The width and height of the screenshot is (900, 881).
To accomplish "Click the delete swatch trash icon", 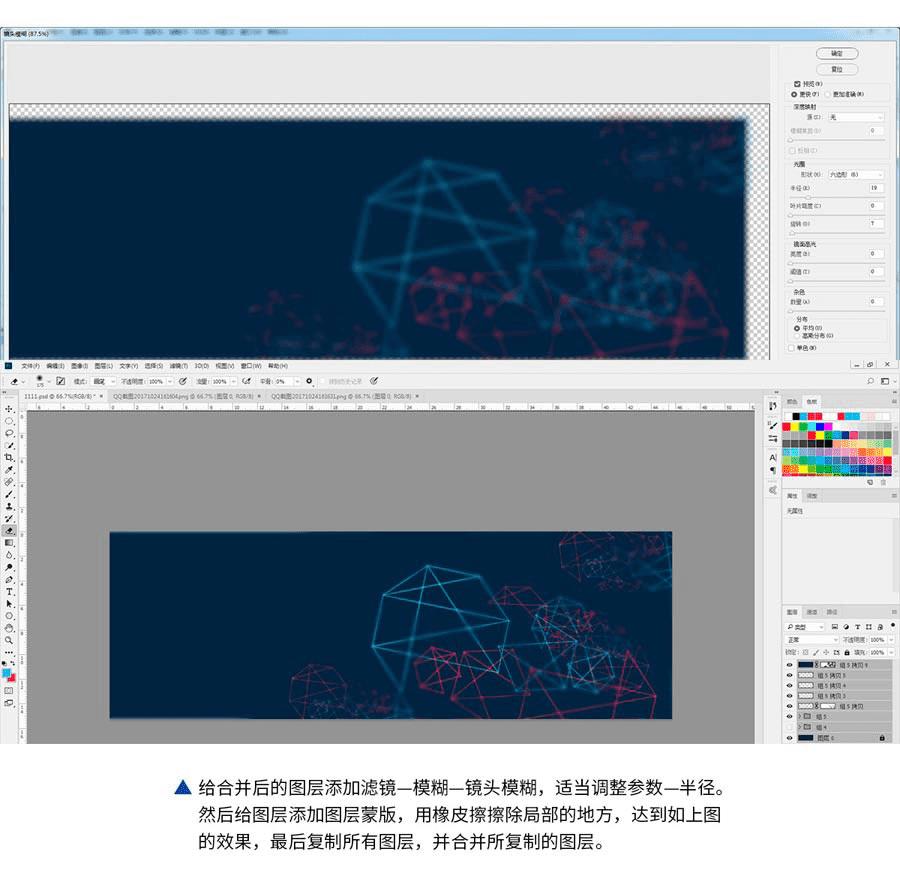I will pyautogui.click(x=884, y=483).
